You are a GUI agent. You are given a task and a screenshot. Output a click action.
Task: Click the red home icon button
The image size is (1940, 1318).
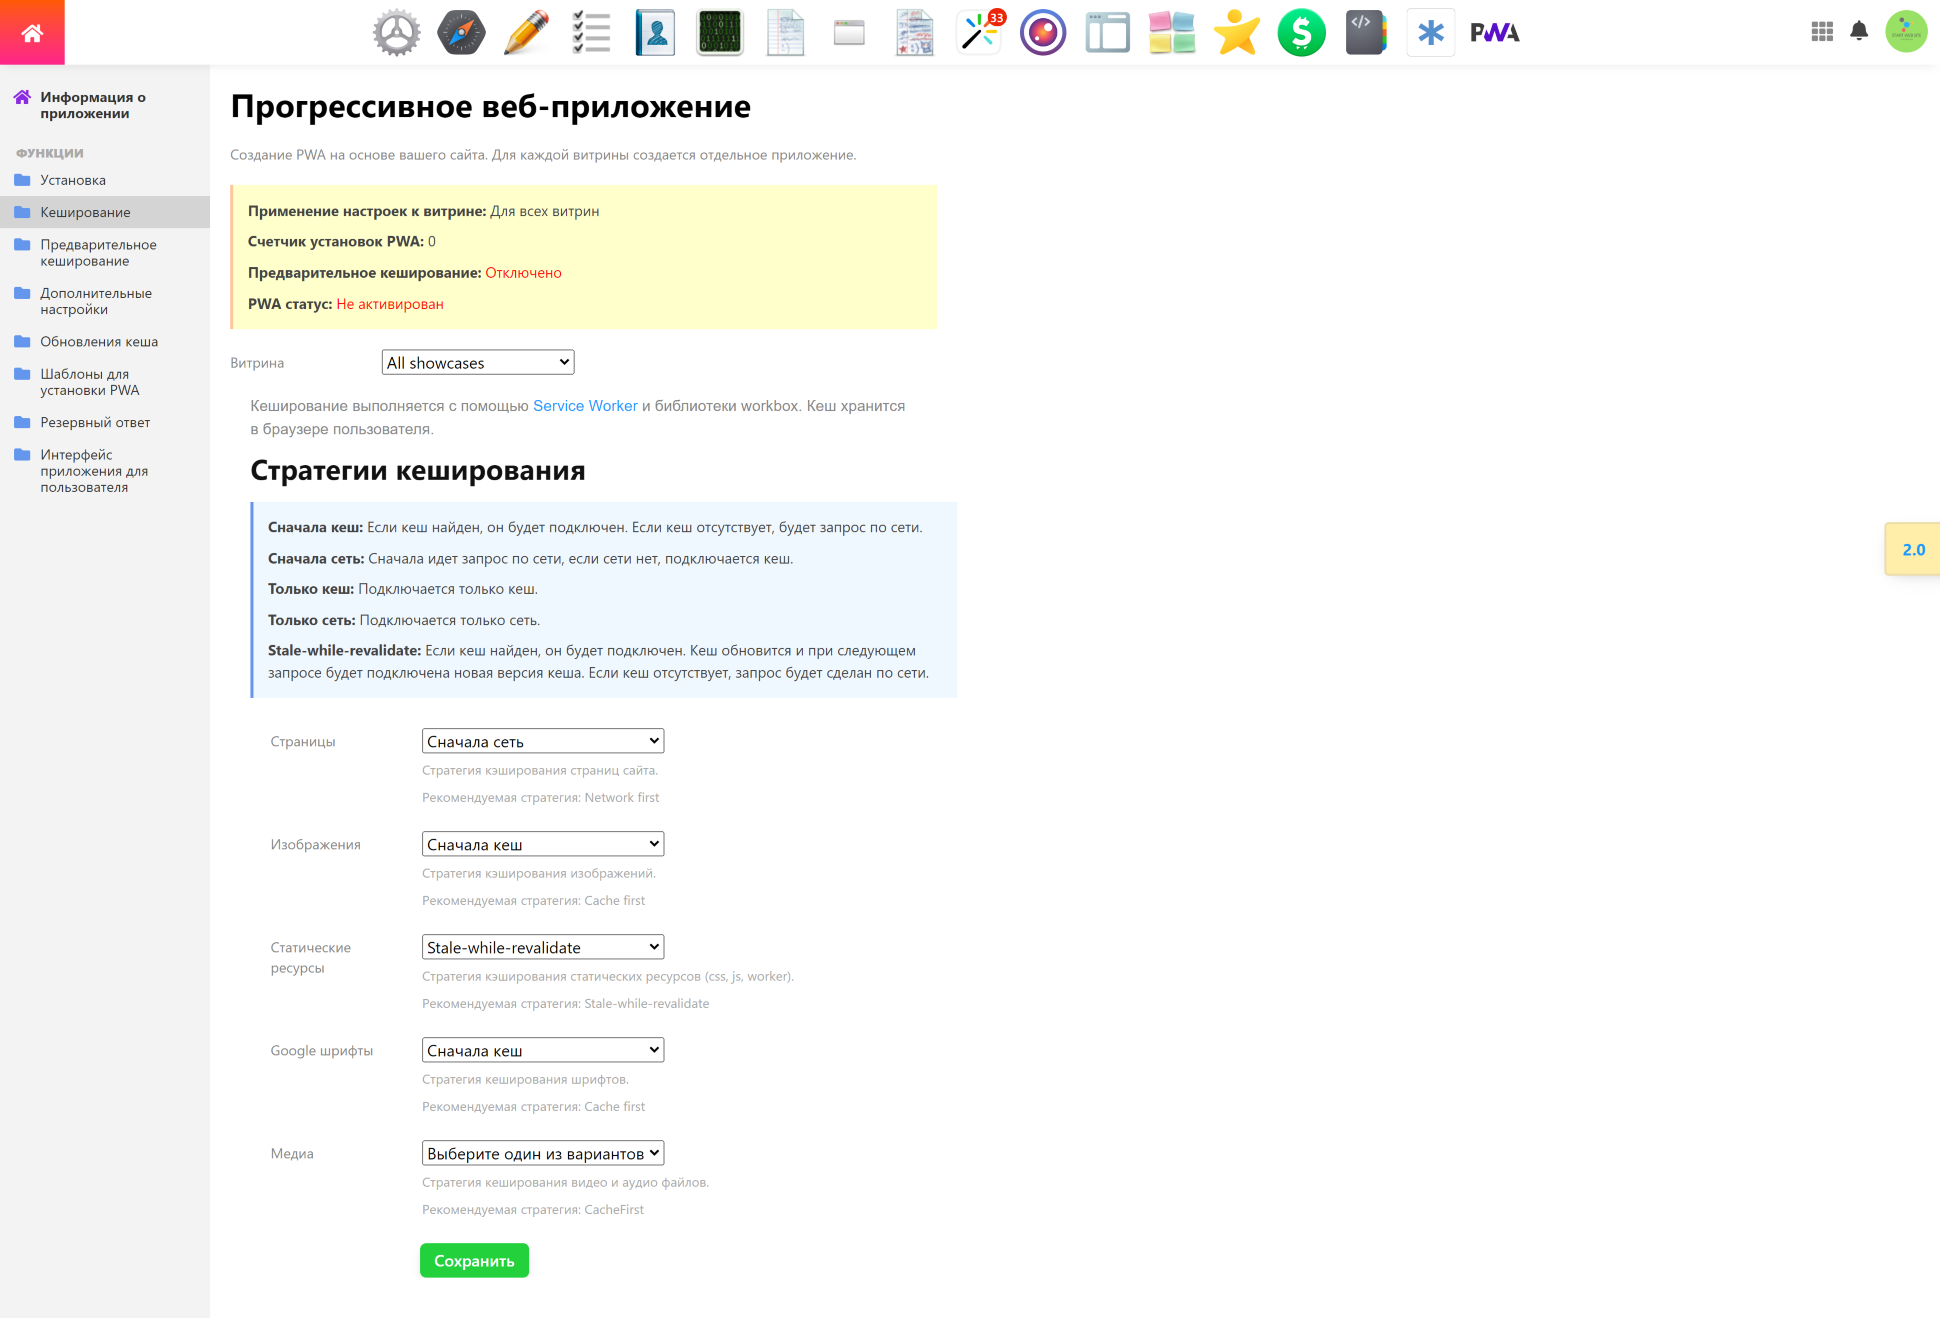32,32
